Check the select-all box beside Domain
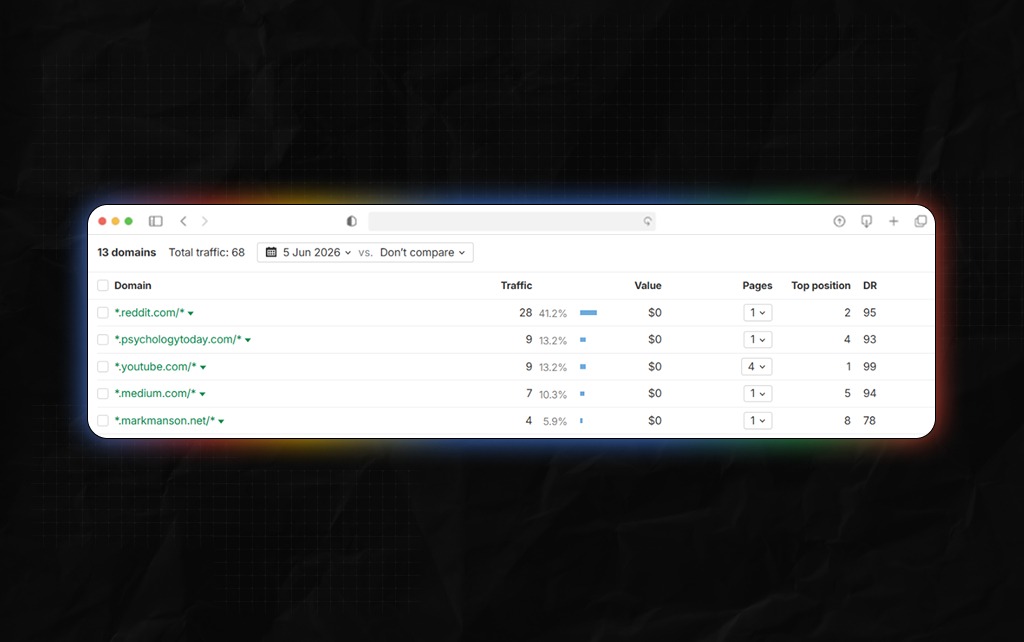The height and width of the screenshot is (642, 1024). pyautogui.click(x=103, y=285)
